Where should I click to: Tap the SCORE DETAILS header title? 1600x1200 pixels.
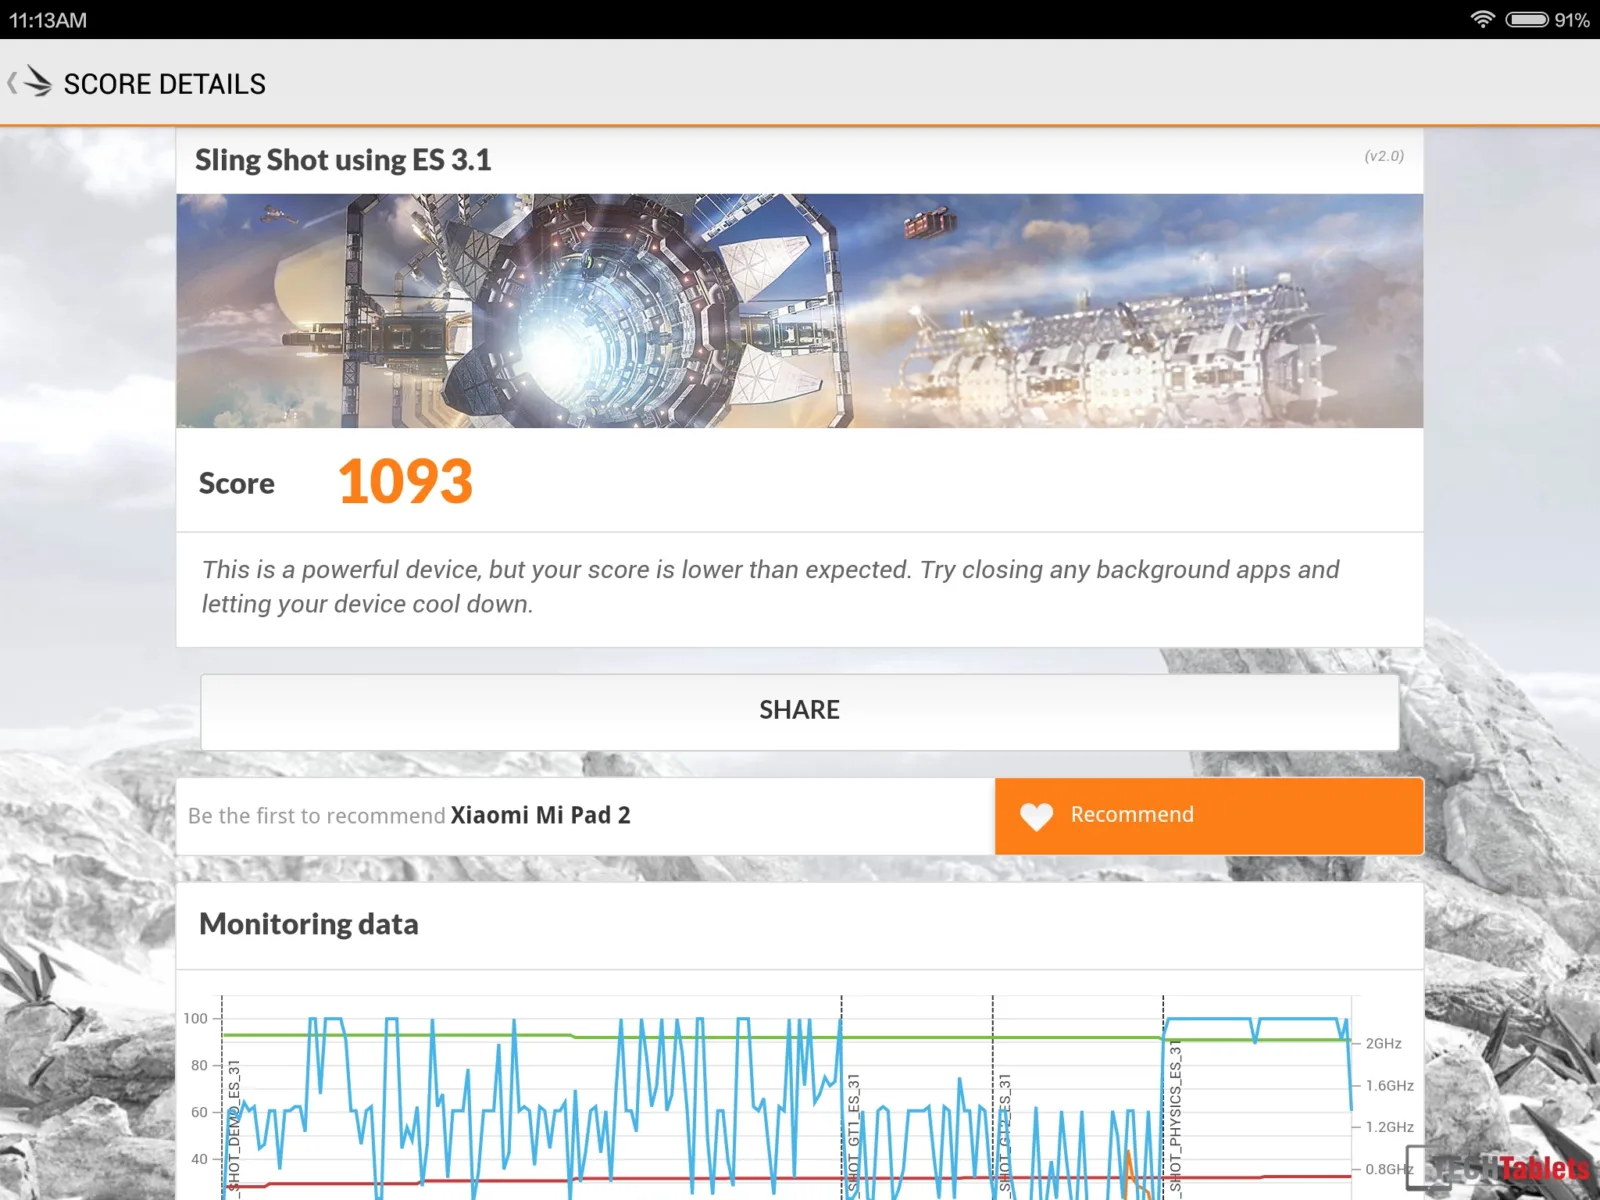click(165, 84)
